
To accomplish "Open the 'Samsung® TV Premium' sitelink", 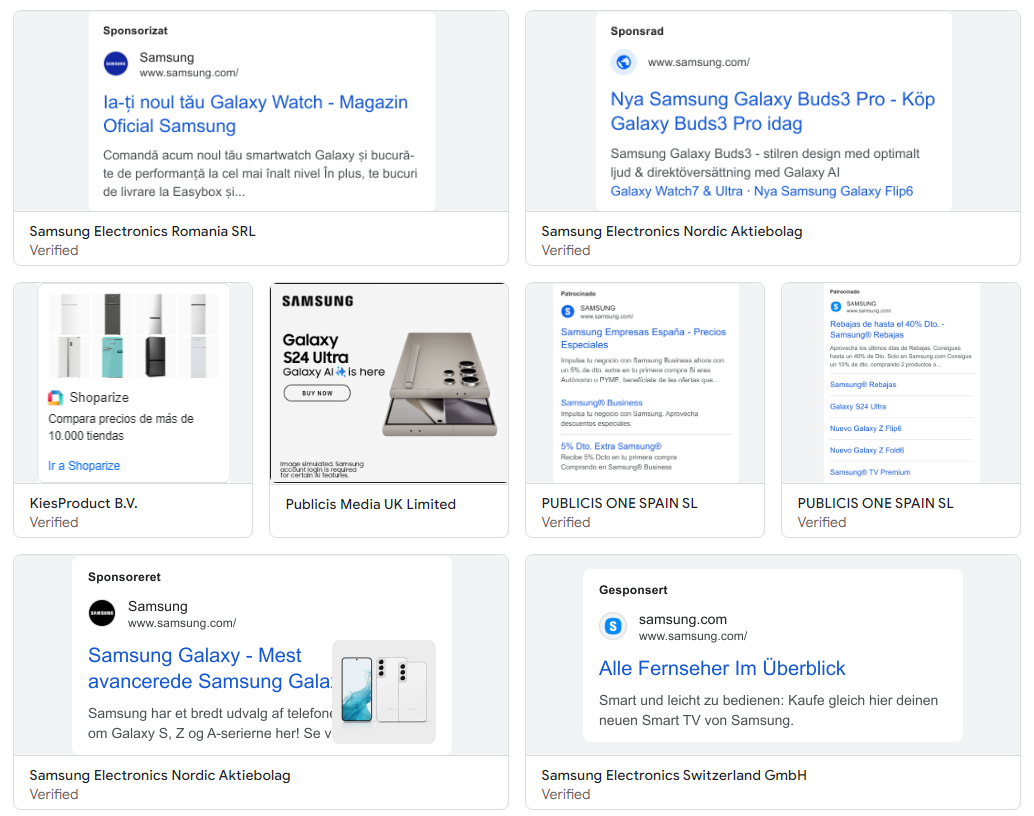I will pos(870,472).
